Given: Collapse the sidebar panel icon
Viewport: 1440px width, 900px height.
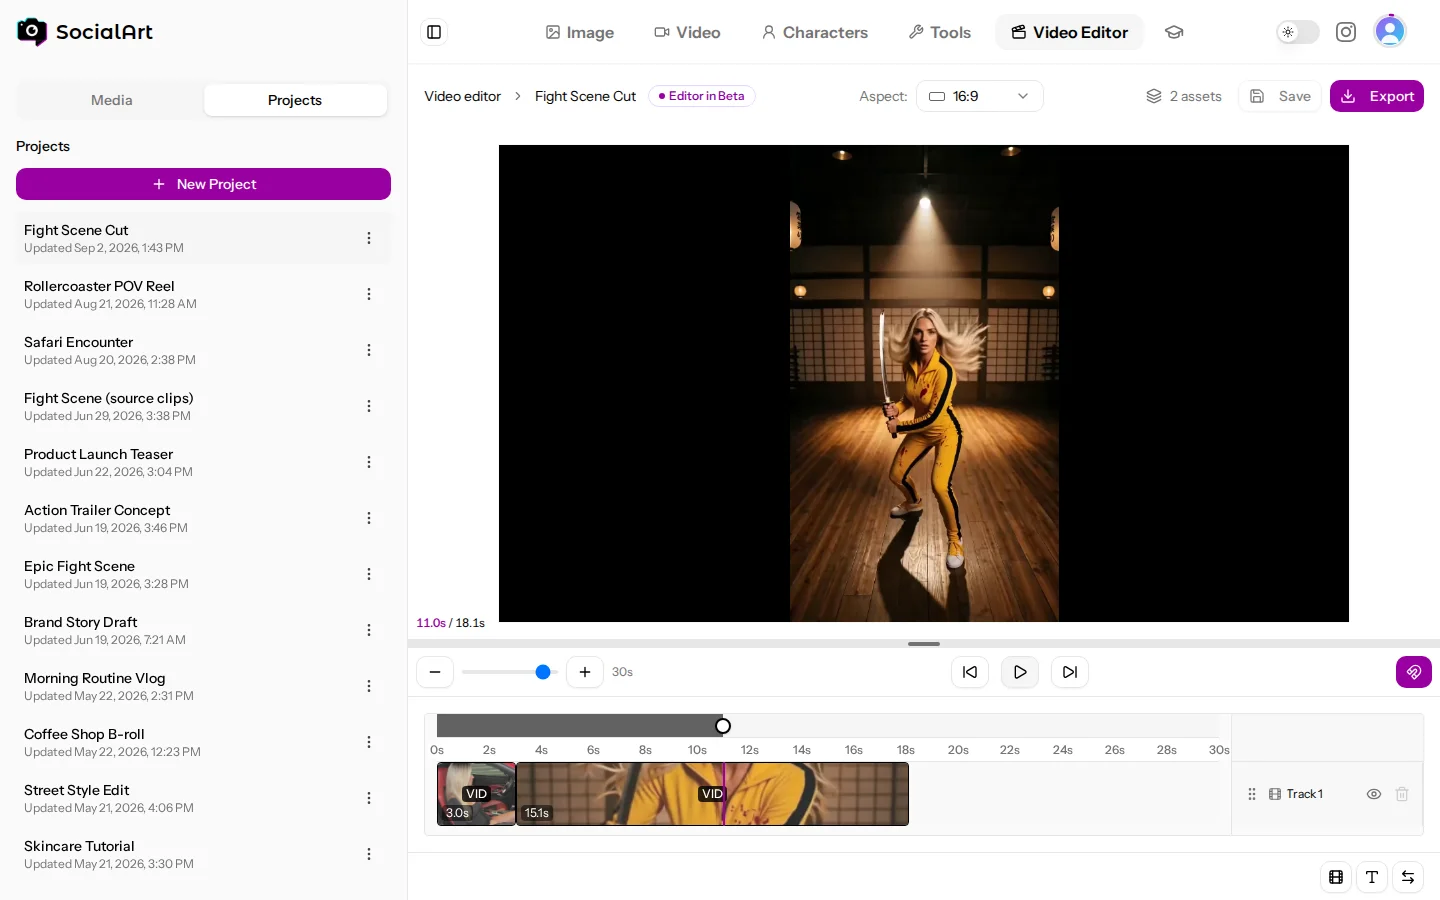Looking at the screenshot, I should [x=434, y=32].
